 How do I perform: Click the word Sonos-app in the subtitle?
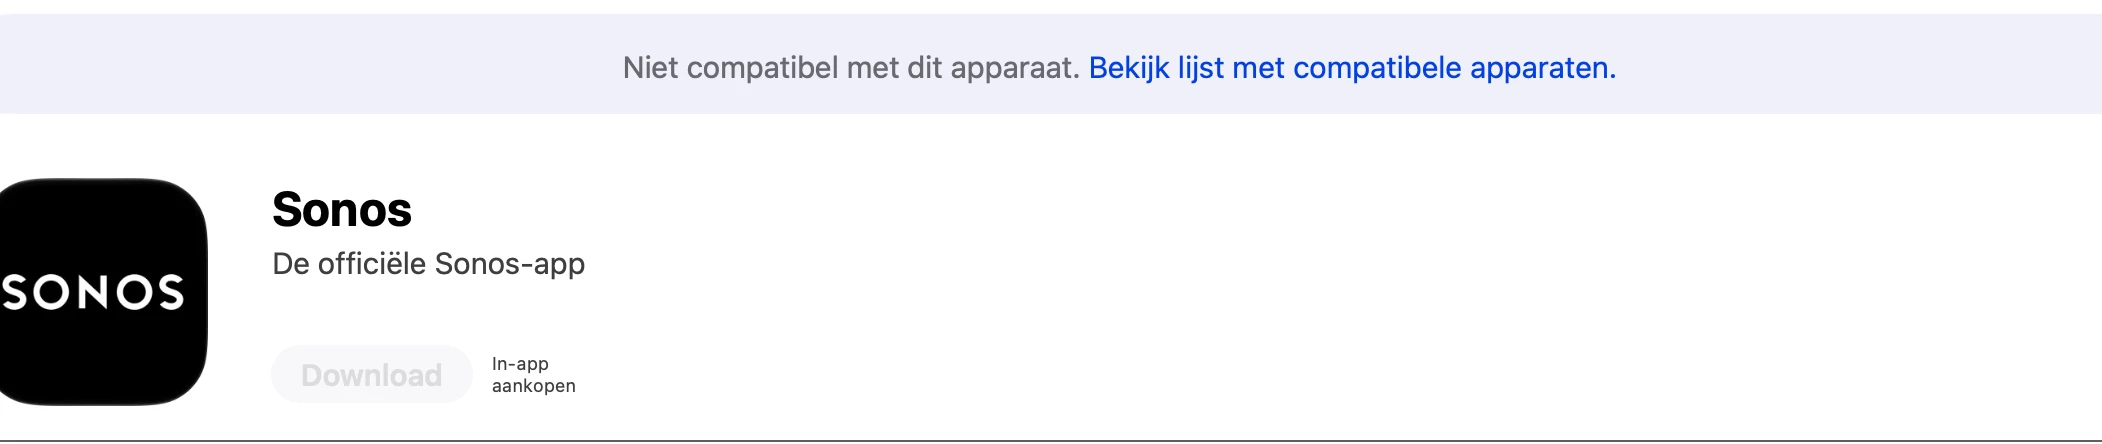[510, 264]
